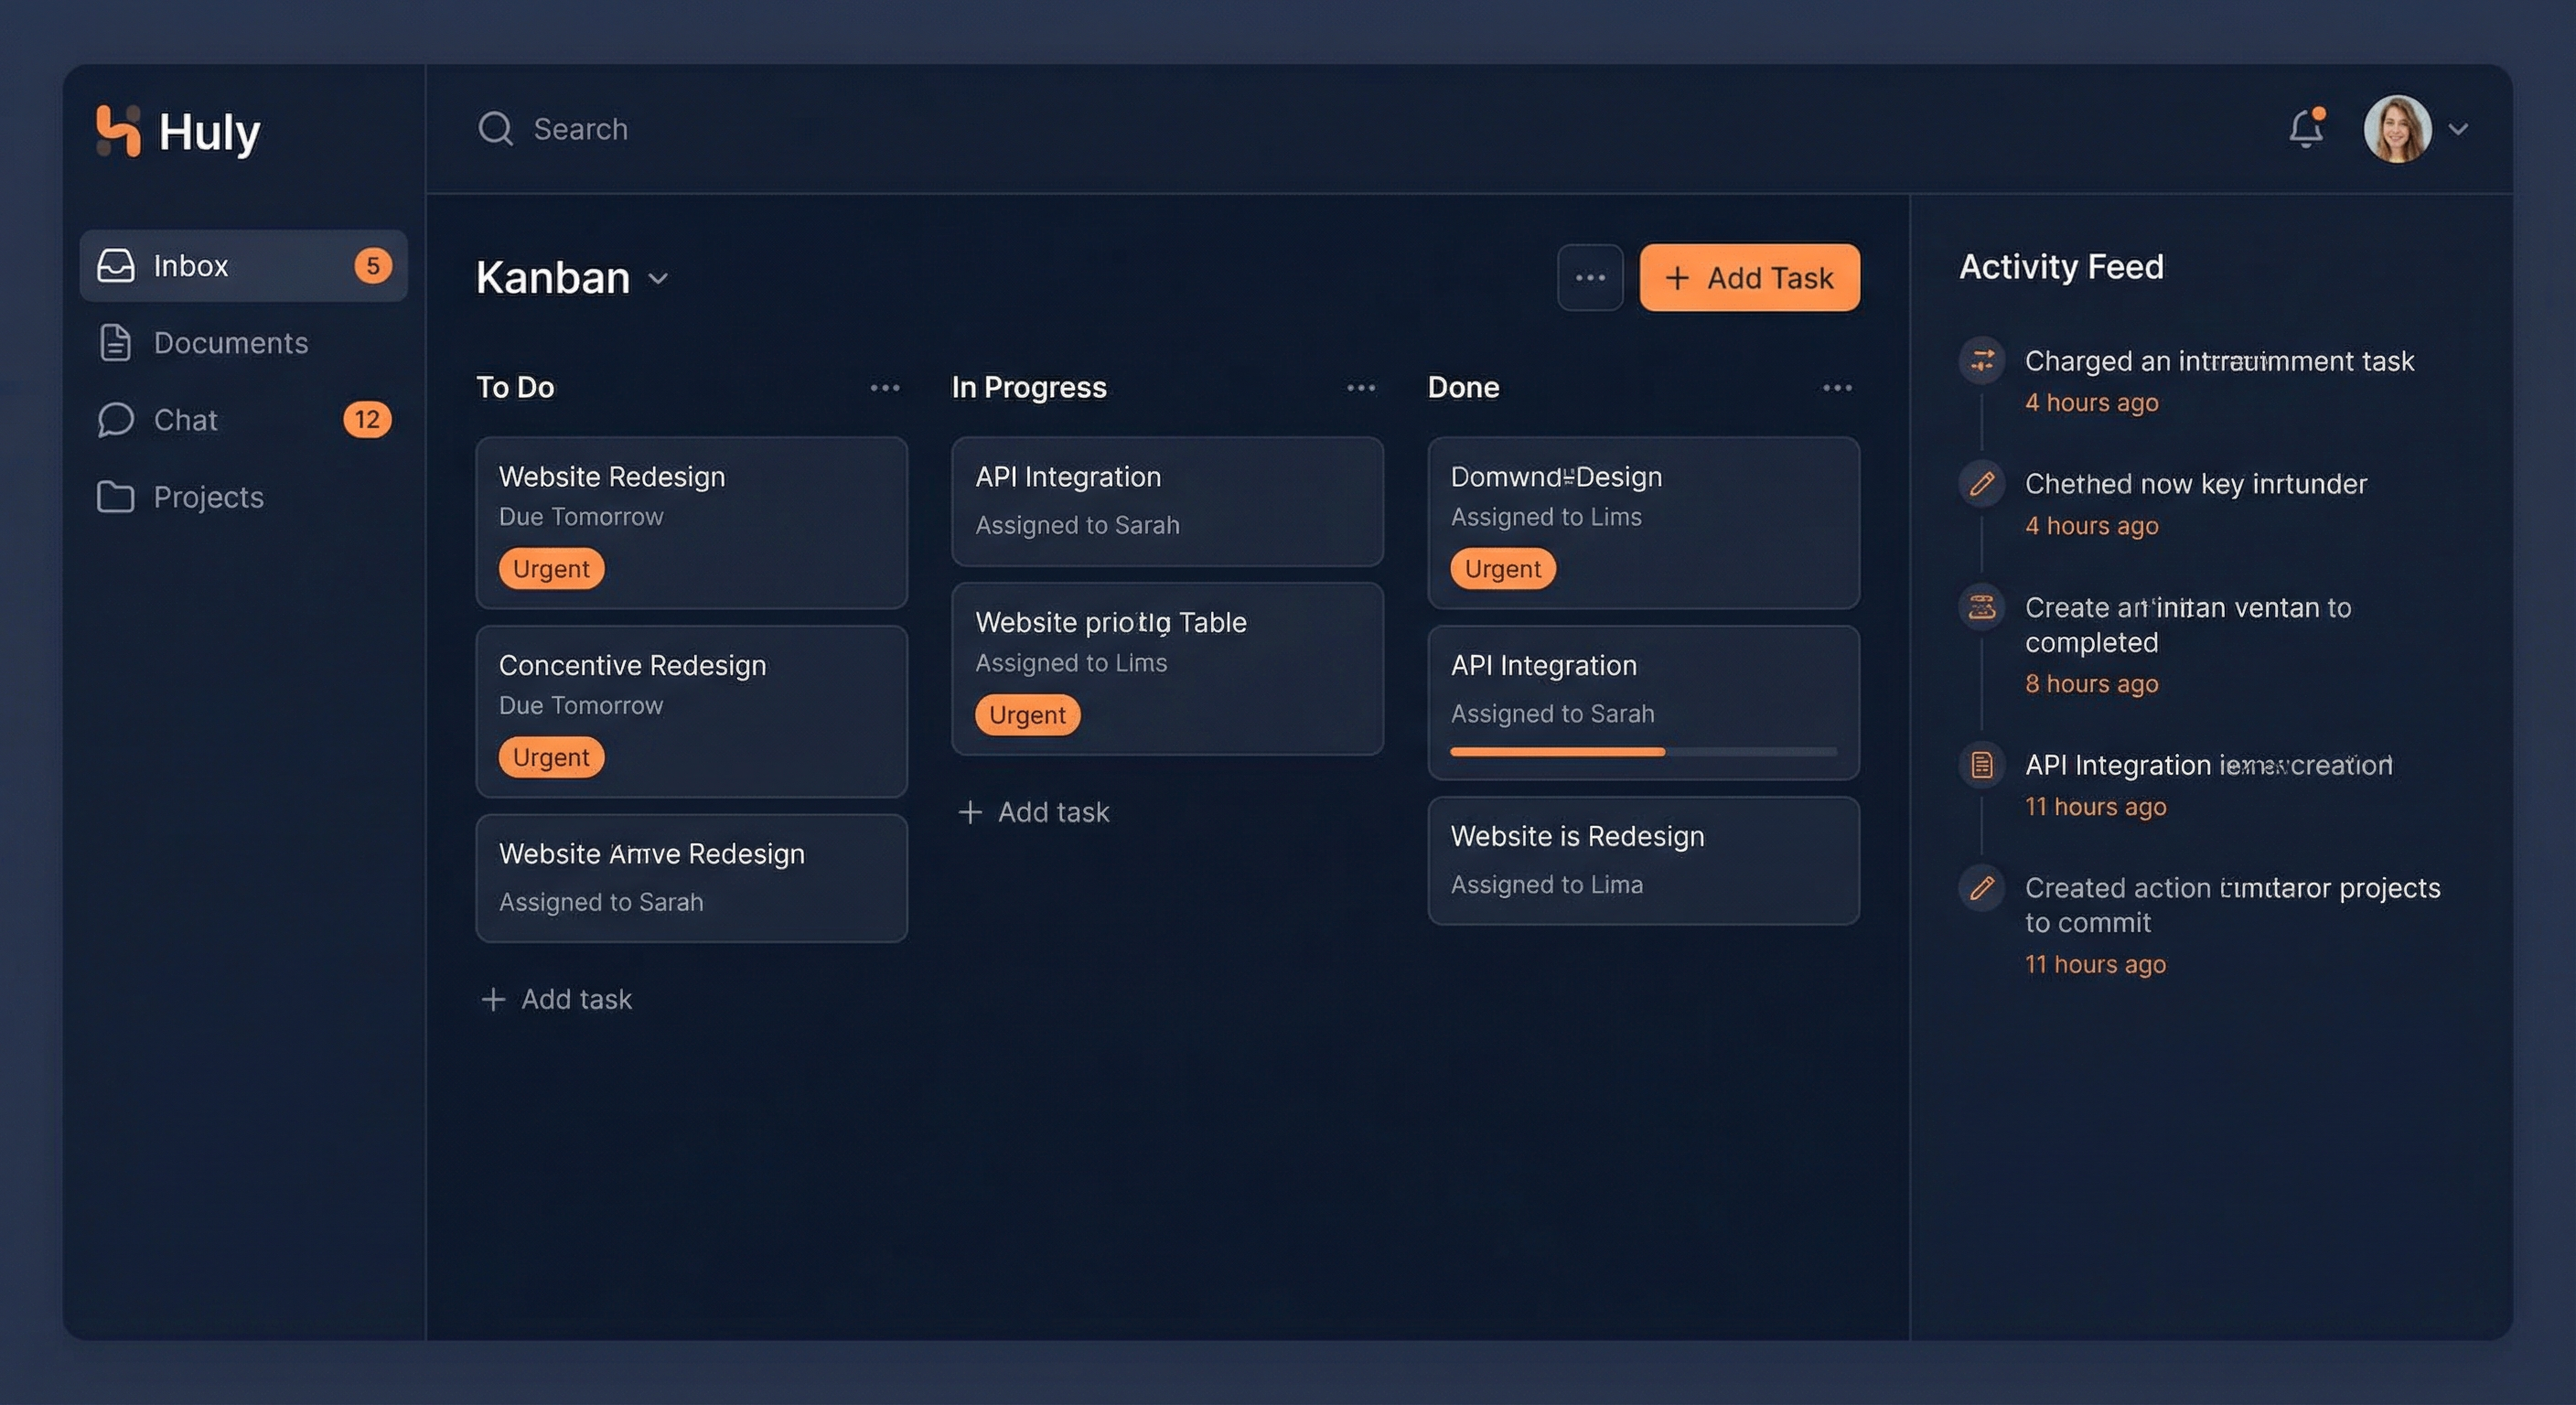This screenshot has width=2576, height=1405.
Task: Click the Urgent tag on Domwnd Design card
Action: [x=1503, y=569]
